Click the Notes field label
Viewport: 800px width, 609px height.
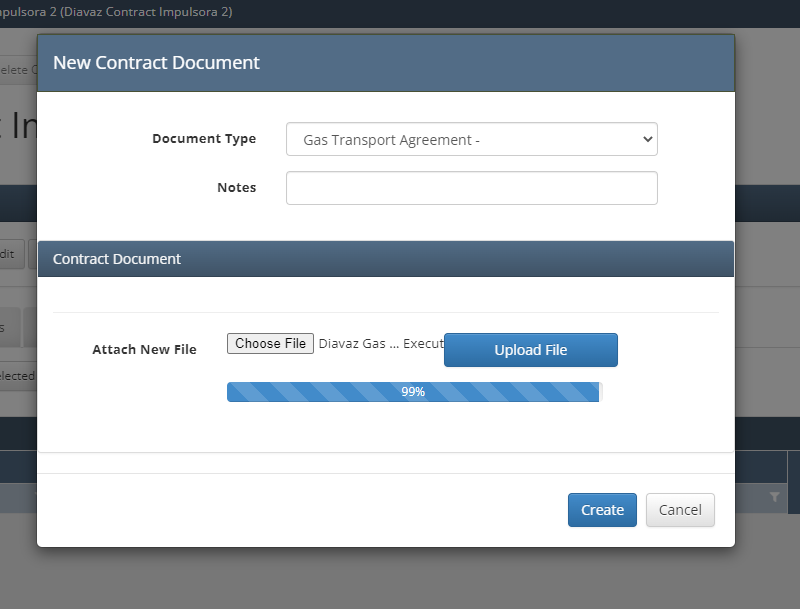pyautogui.click(x=236, y=188)
